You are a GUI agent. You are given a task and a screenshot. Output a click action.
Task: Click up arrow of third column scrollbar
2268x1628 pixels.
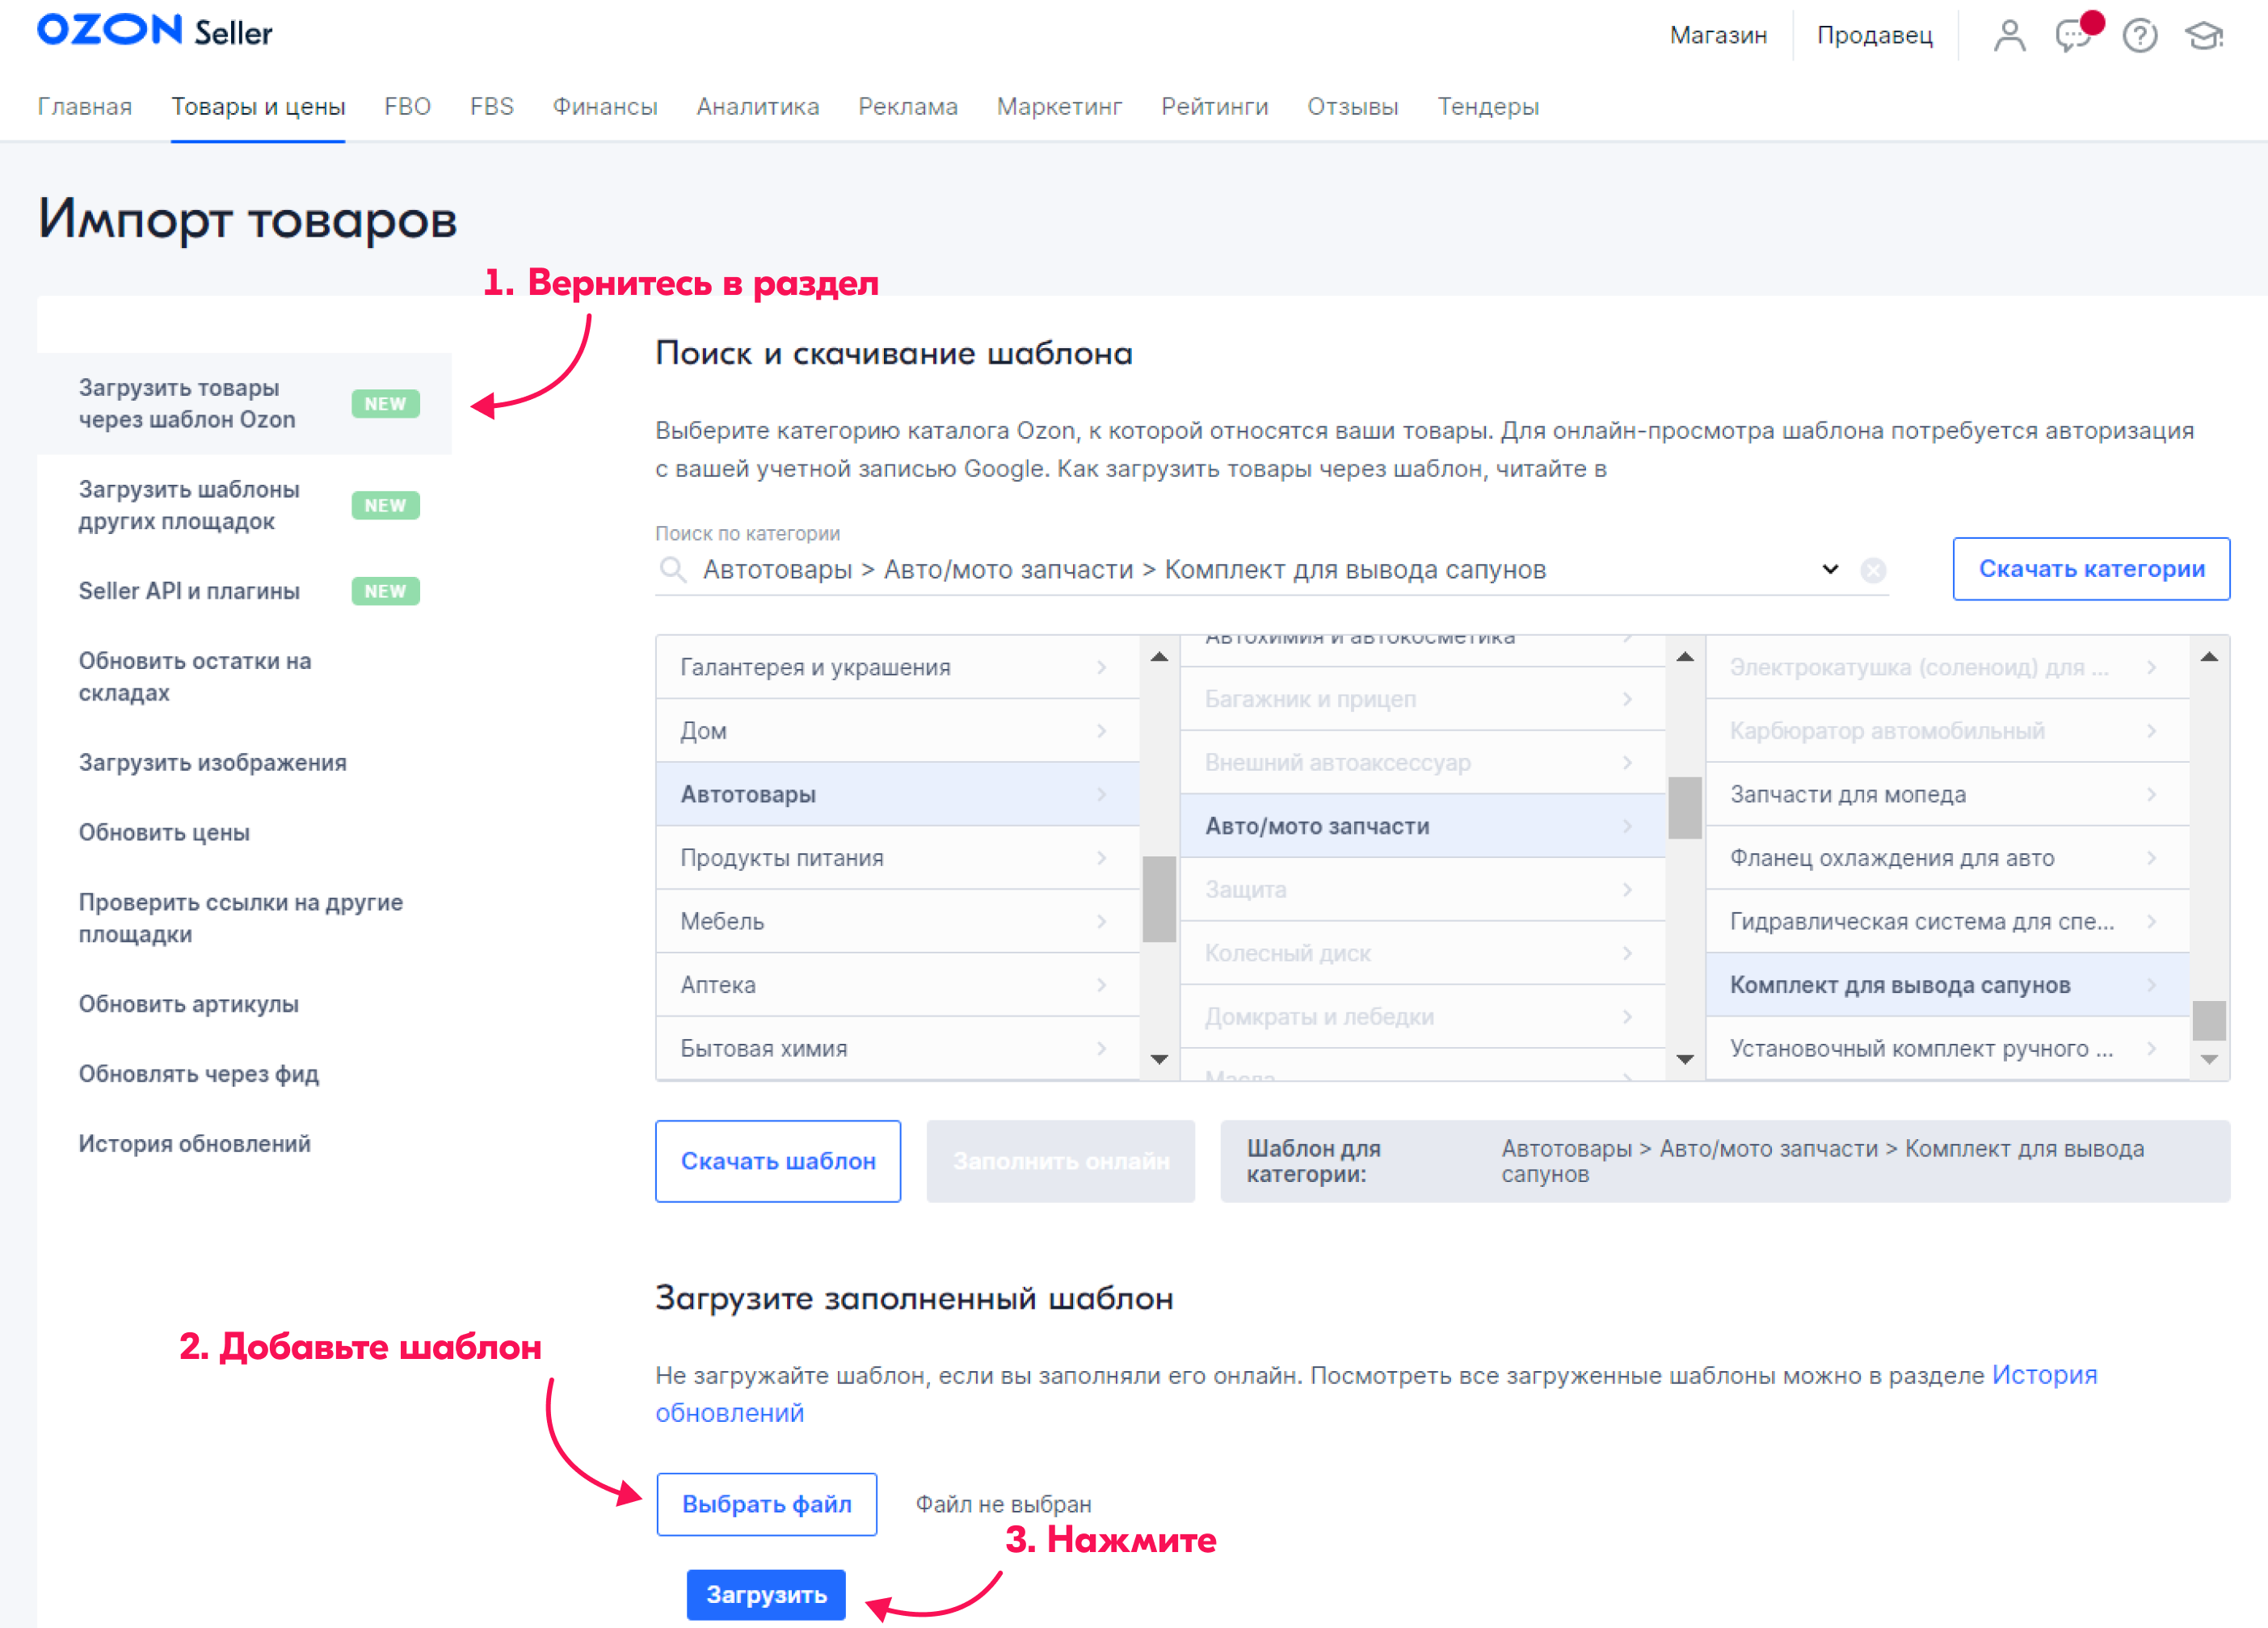[x=2209, y=657]
